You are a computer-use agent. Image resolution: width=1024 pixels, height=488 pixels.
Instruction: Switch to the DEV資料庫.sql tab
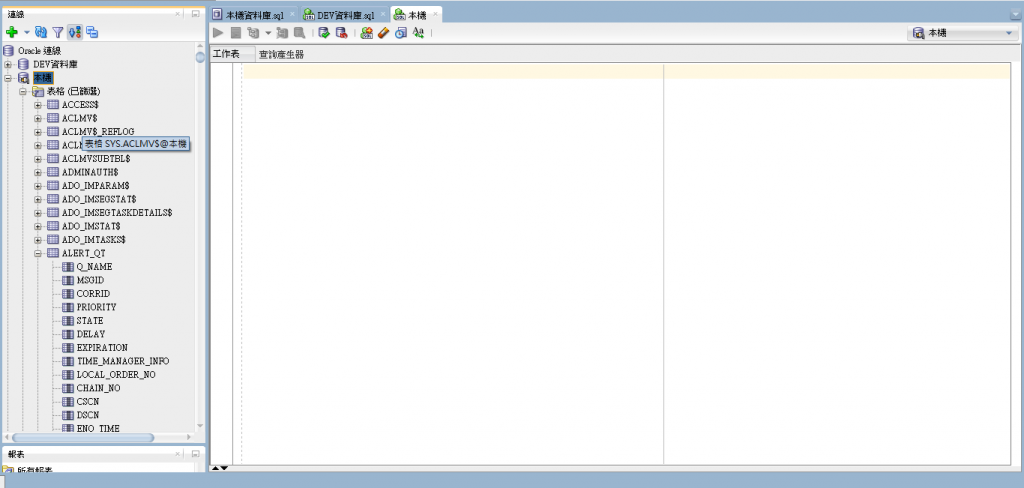tap(346, 14)
